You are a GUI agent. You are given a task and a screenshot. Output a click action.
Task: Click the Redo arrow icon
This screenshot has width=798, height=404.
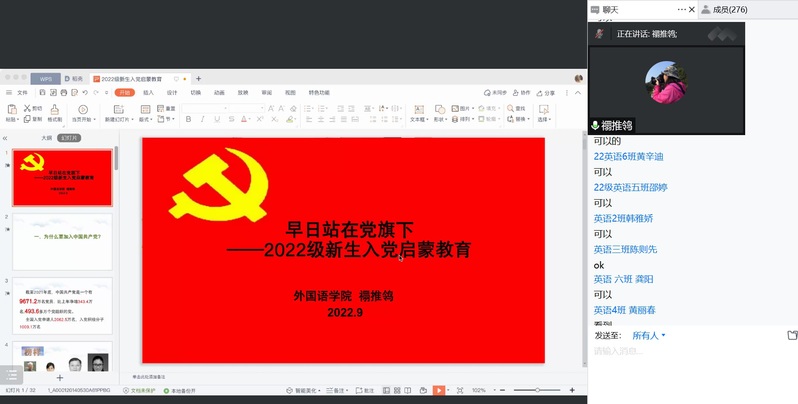pos(96,93)
